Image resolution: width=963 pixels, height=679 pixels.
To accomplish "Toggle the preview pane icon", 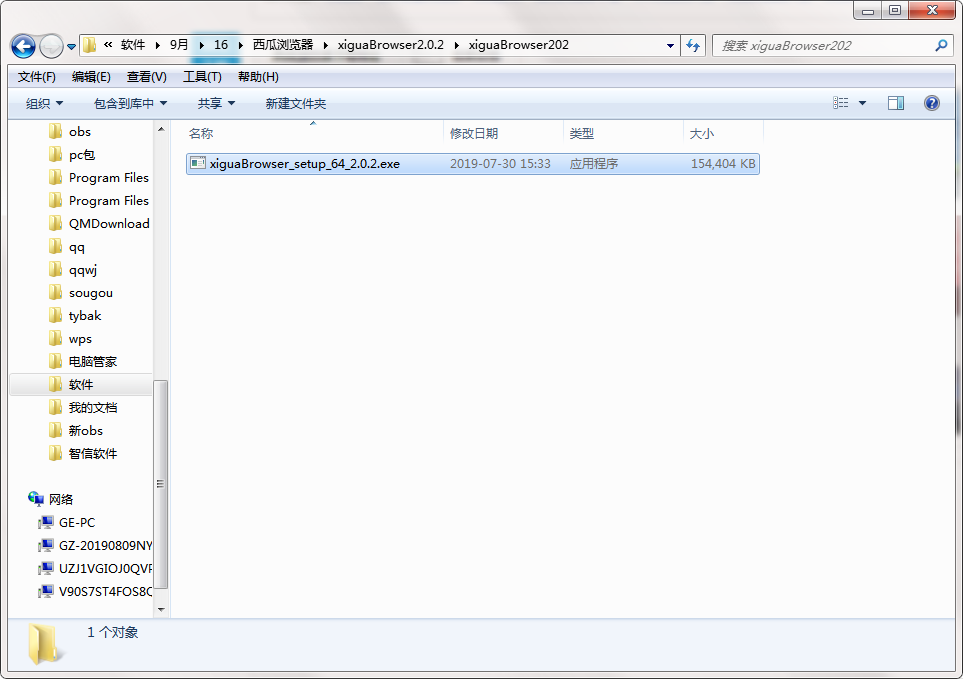I will (895, 103).
